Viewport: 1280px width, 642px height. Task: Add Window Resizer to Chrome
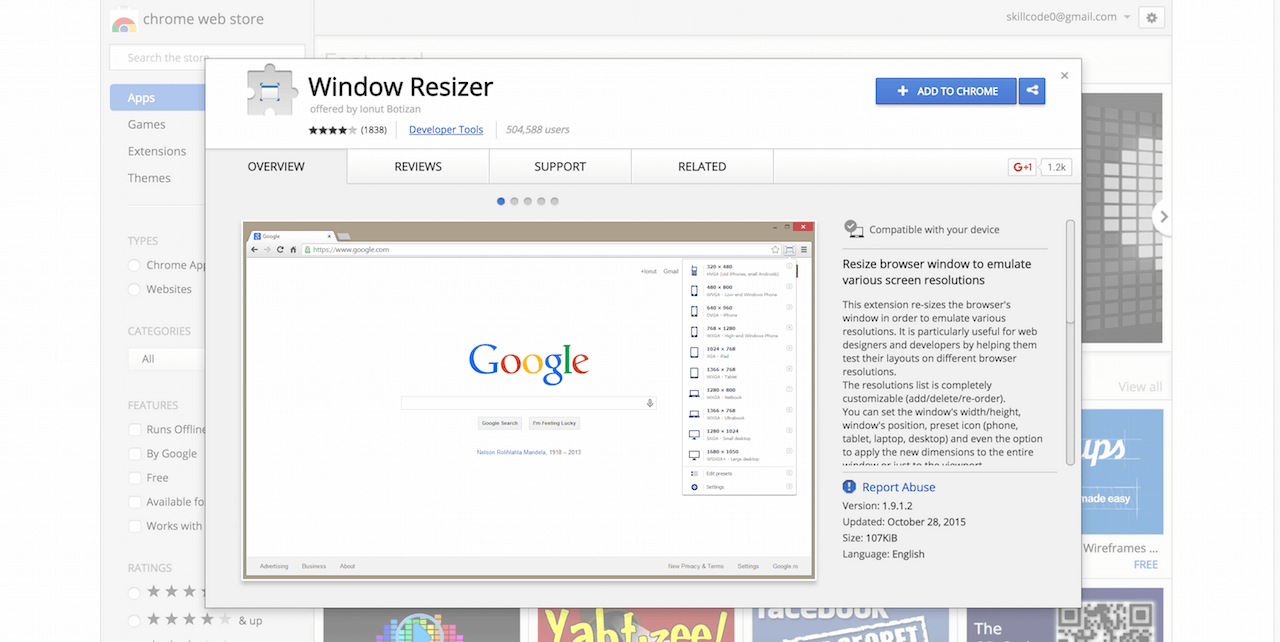tap(946, 91)
